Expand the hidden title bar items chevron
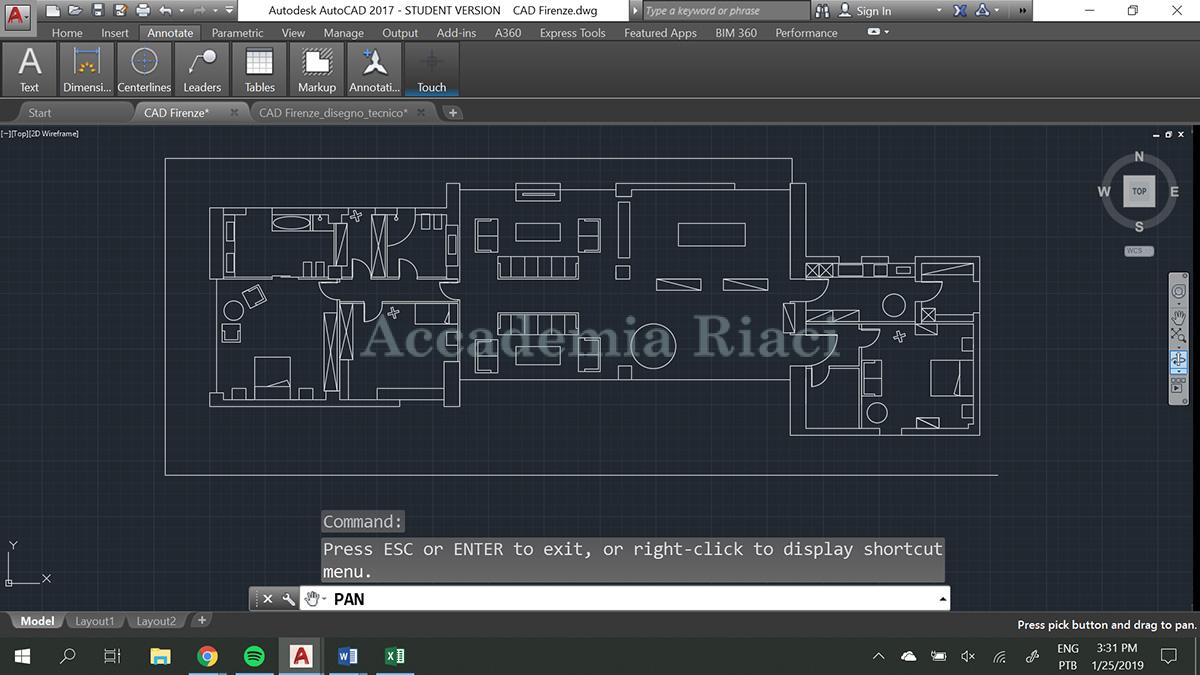The height and width of the screenshot is (675, 1200). 1023,11
